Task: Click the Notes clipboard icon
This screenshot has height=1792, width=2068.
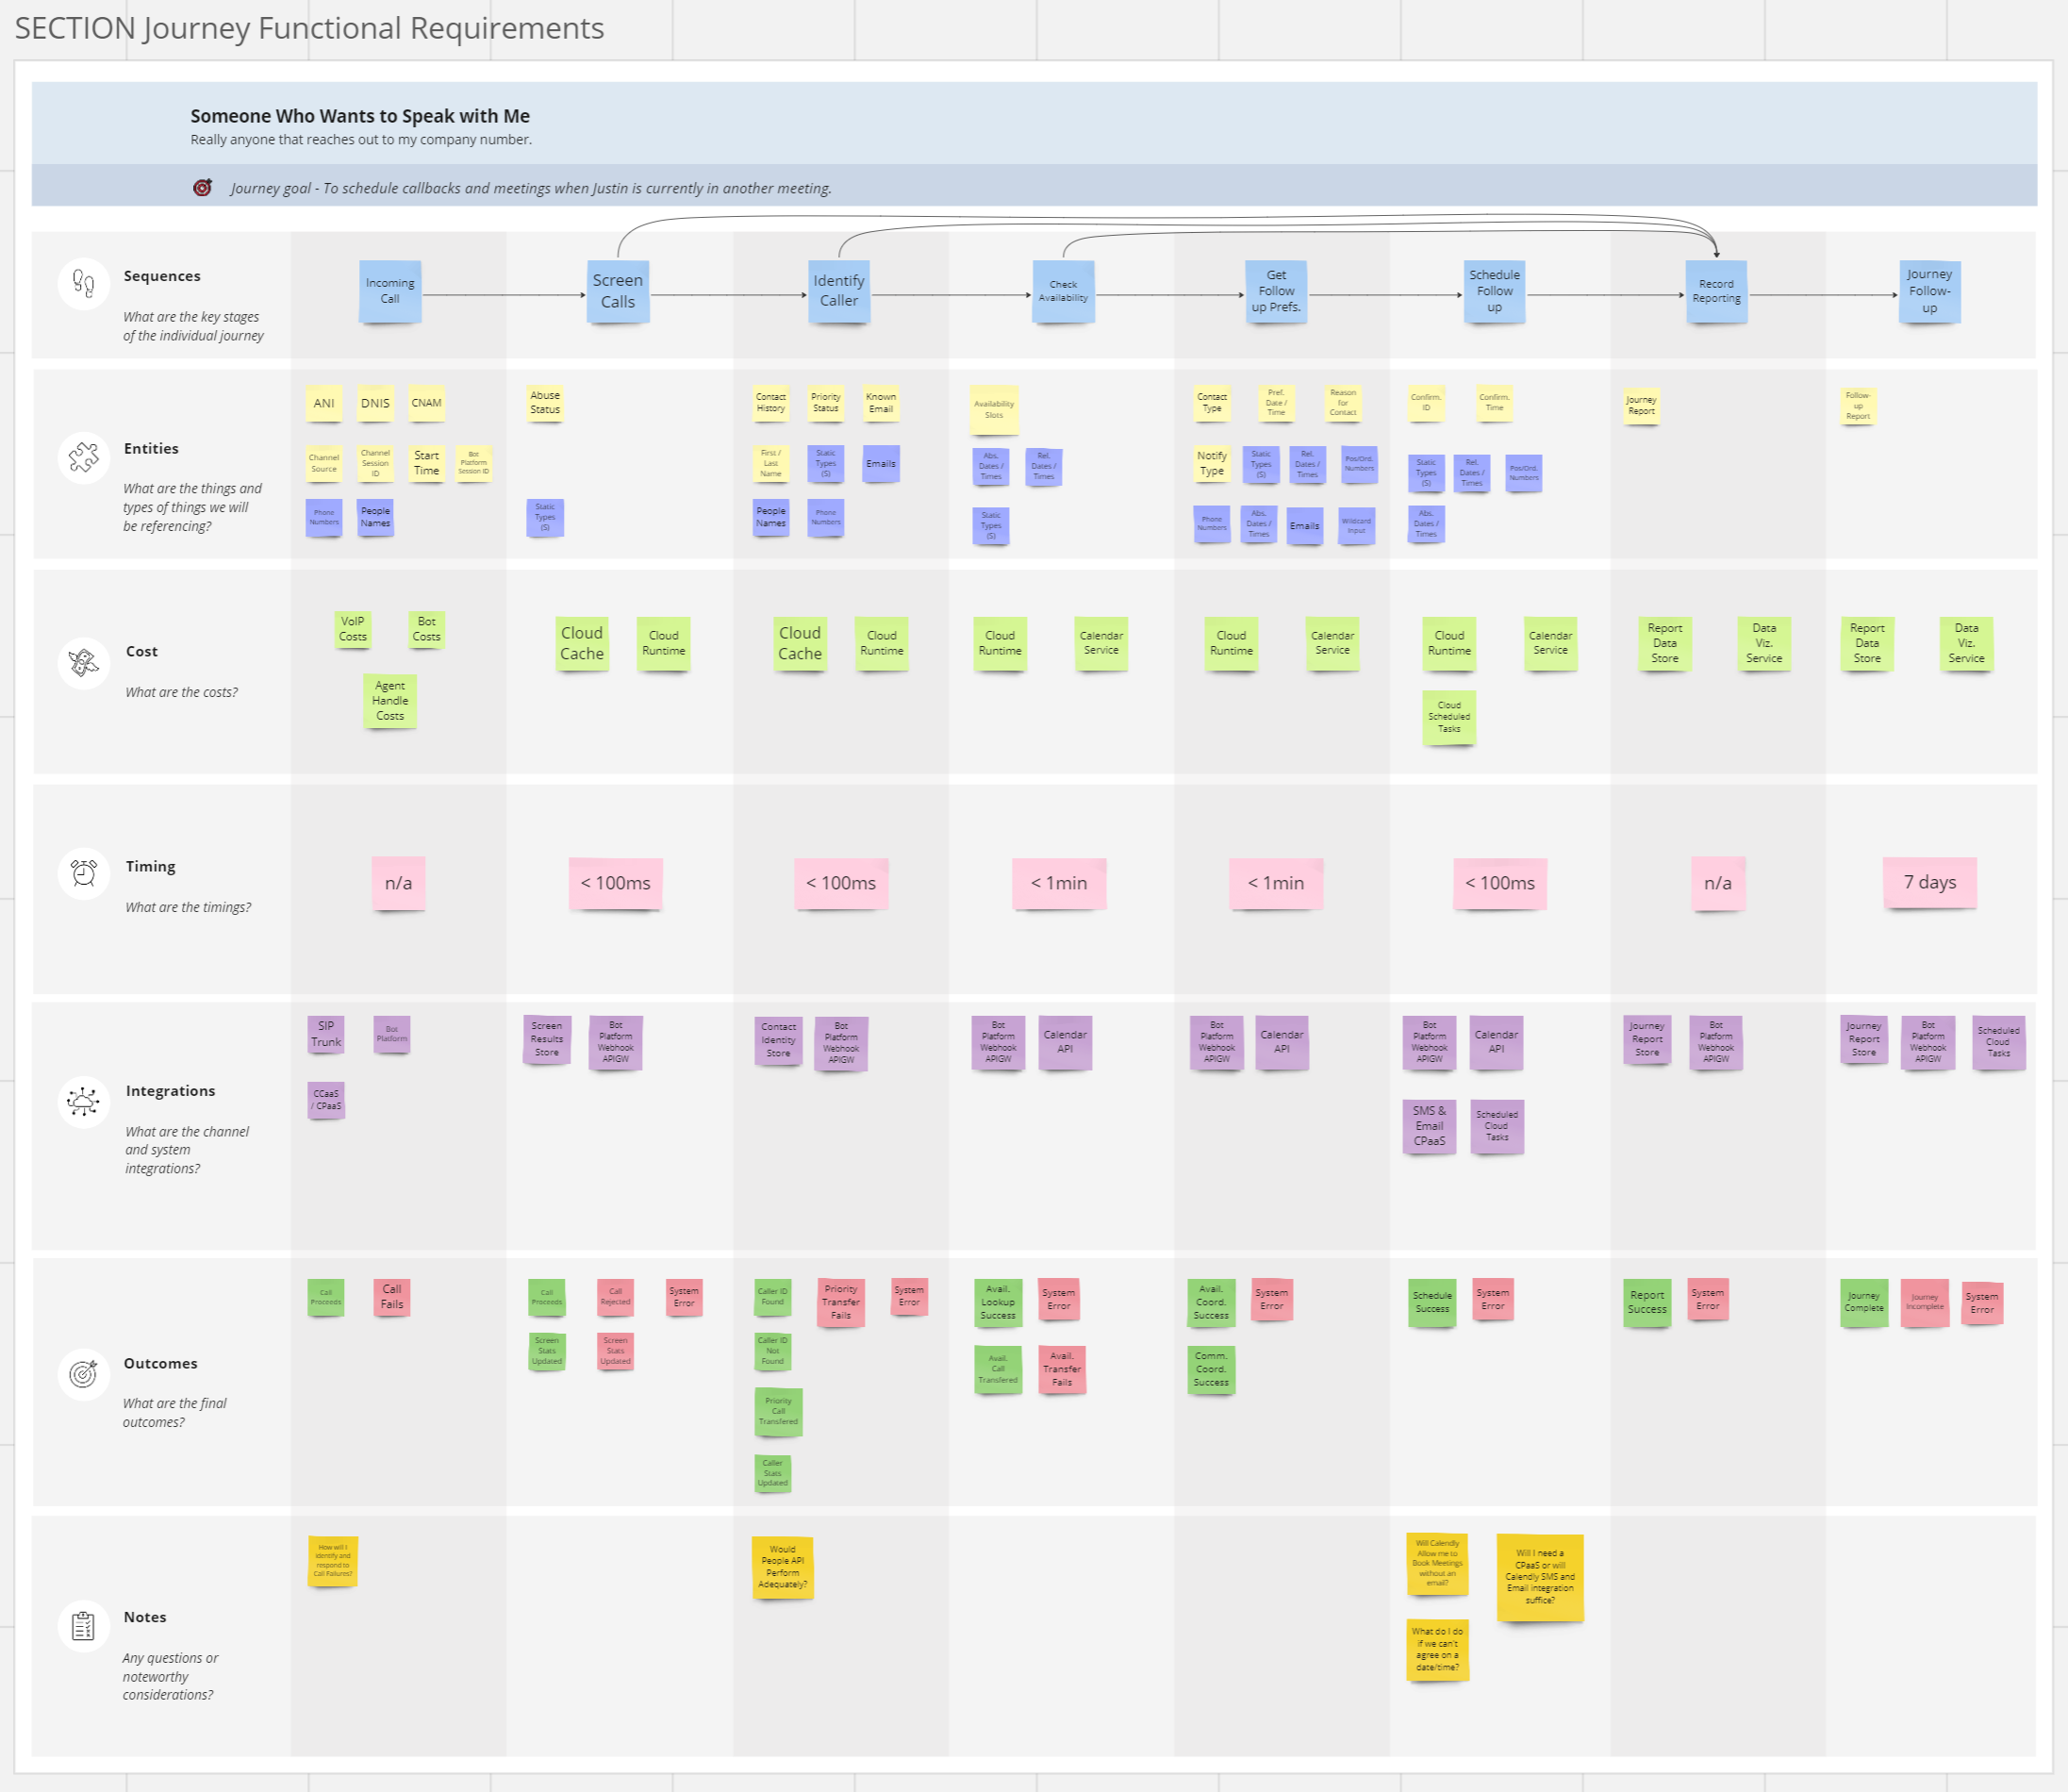Action: coord(84,1627)
